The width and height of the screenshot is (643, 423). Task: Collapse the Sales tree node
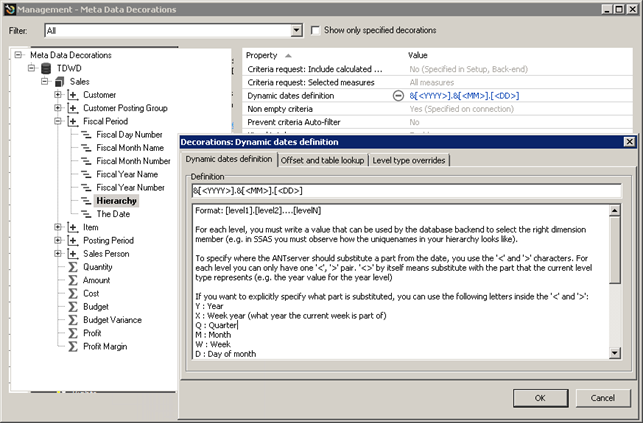(45, 82)
